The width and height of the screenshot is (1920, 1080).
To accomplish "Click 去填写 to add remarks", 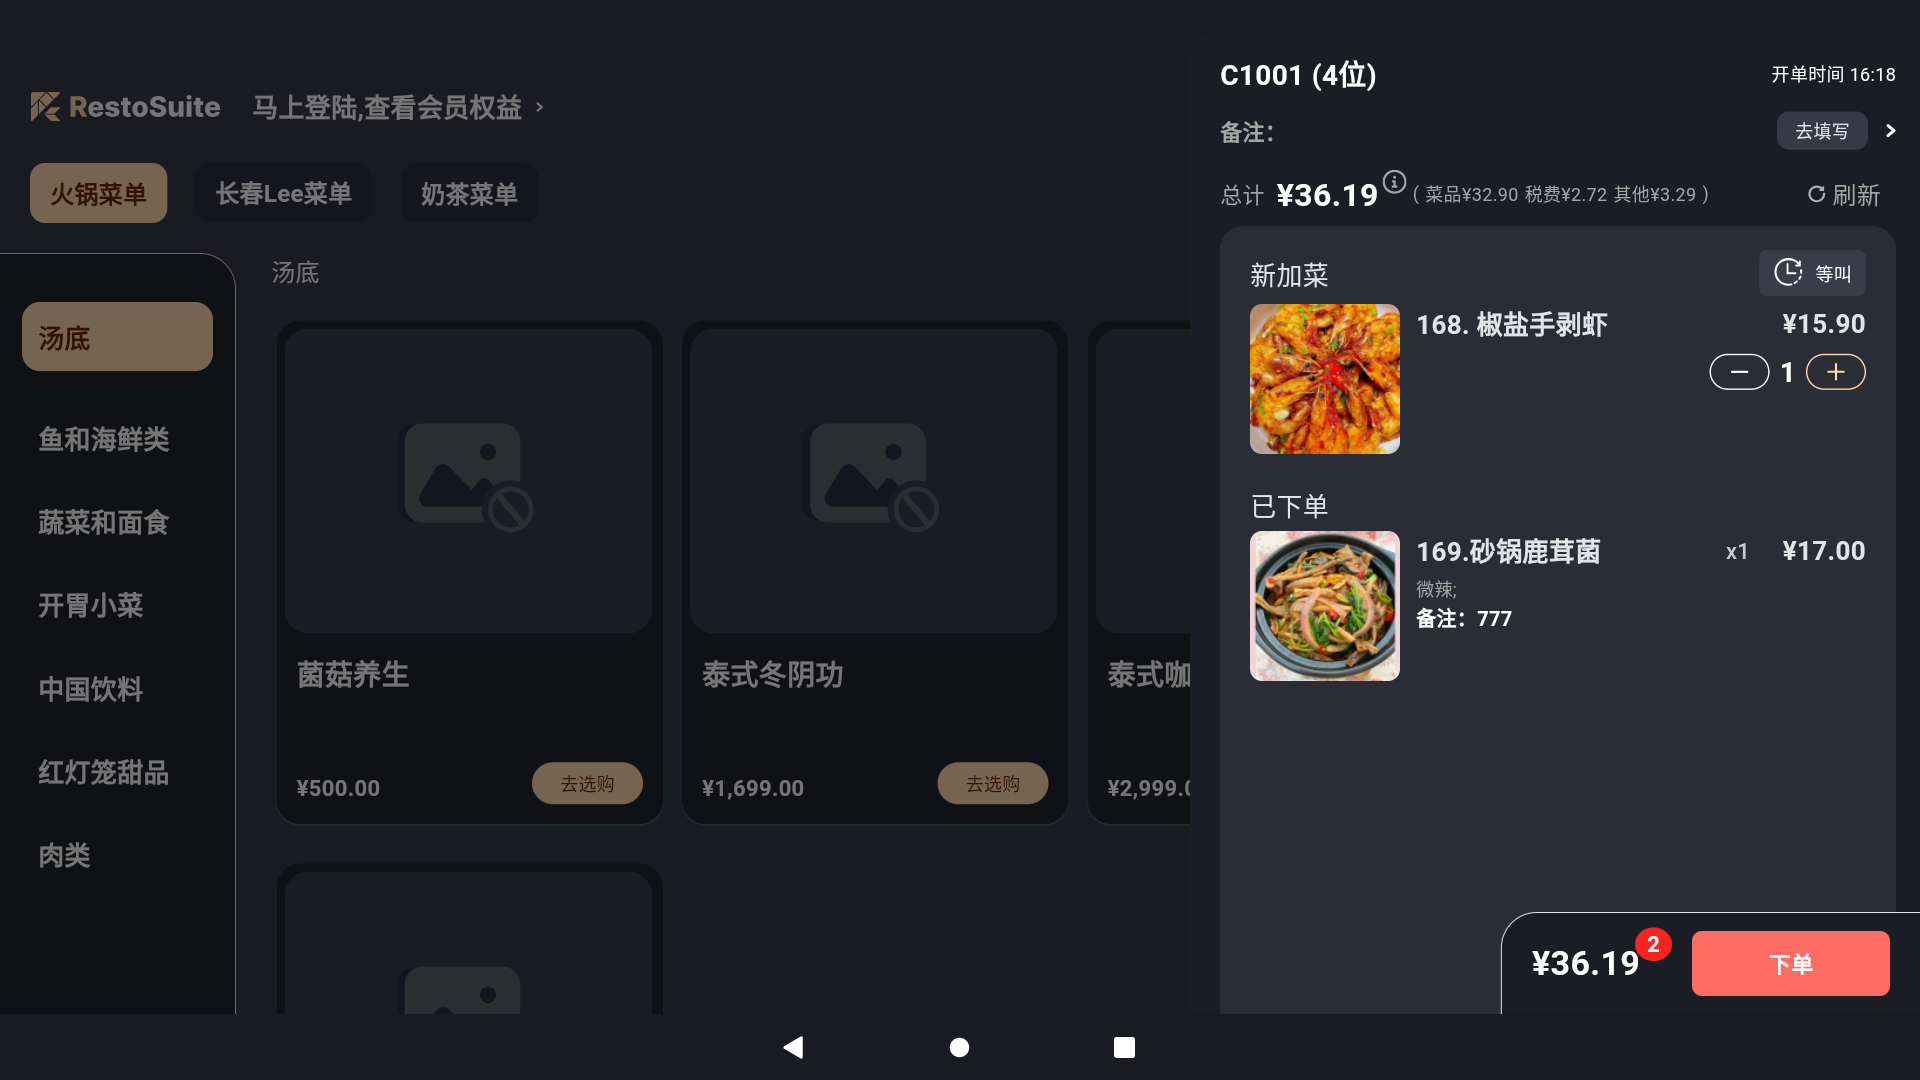I will [1821, 131].
